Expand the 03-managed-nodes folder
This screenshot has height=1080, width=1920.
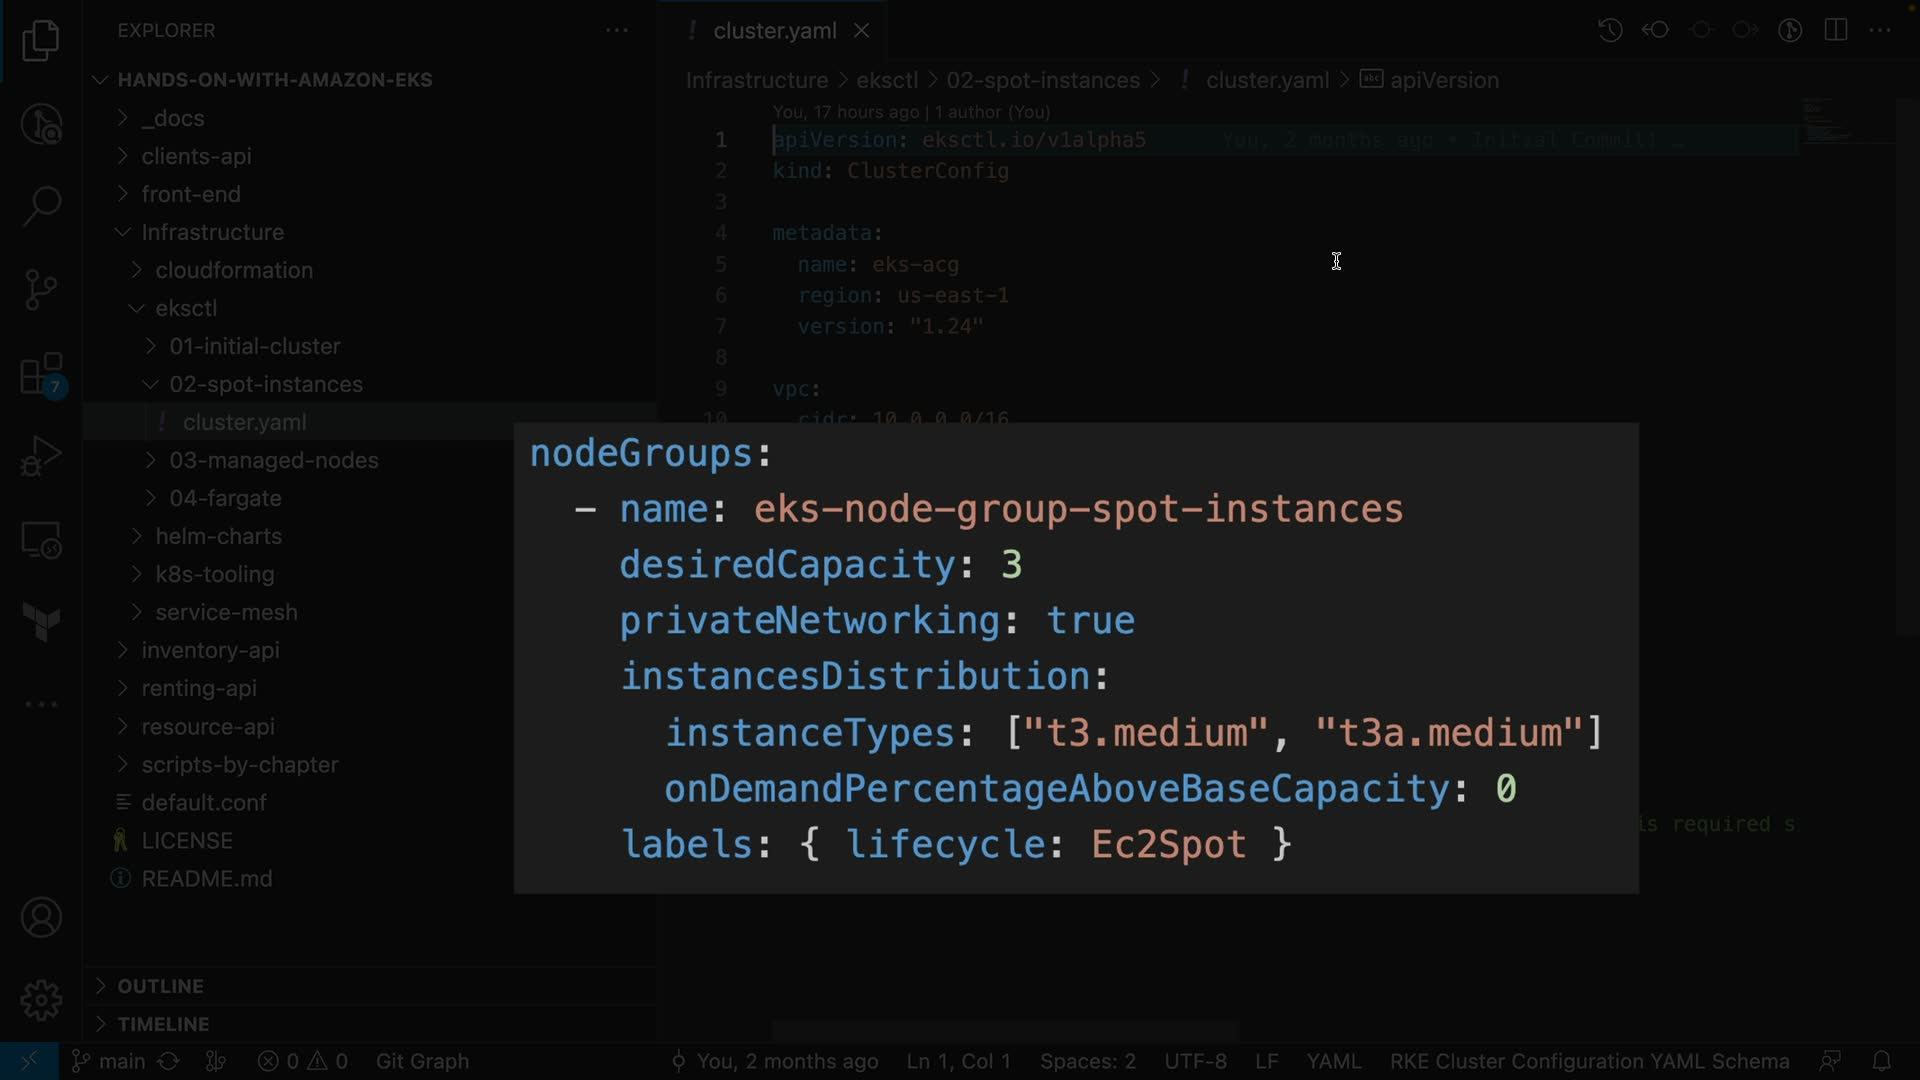point(273,460)
